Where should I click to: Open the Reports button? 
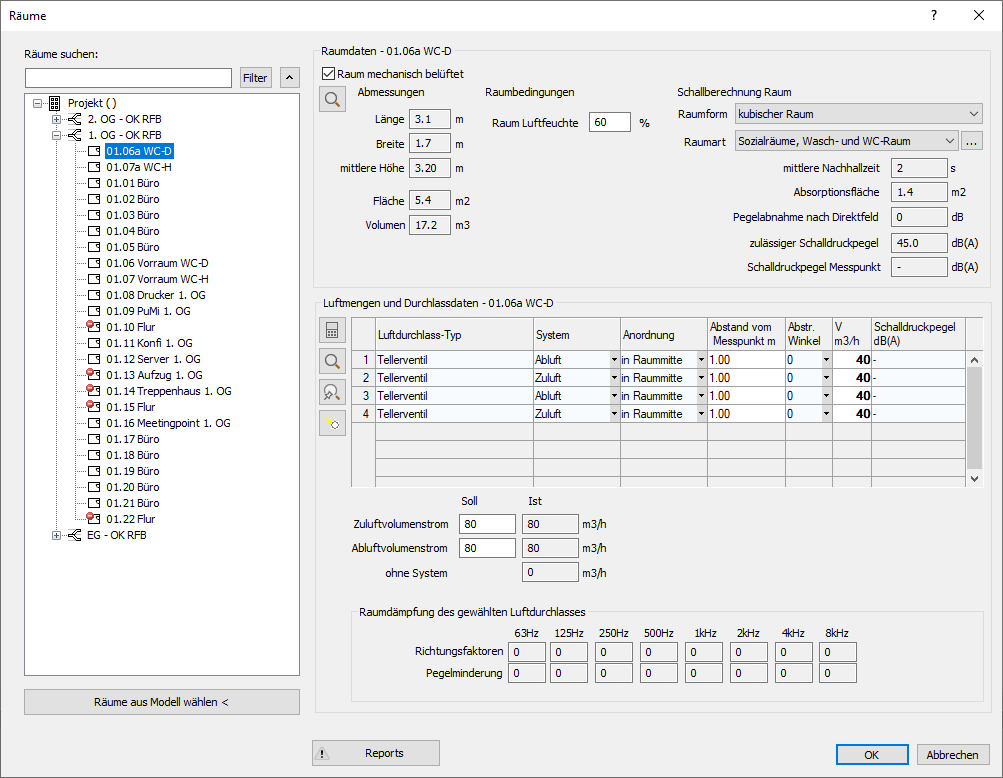(x=375, y=753)
